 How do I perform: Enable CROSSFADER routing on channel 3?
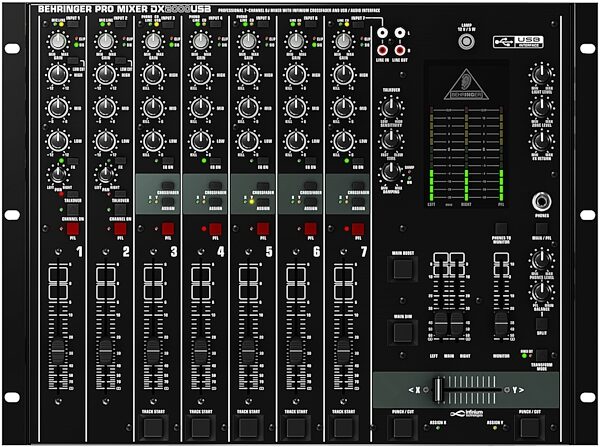(168, 185)
